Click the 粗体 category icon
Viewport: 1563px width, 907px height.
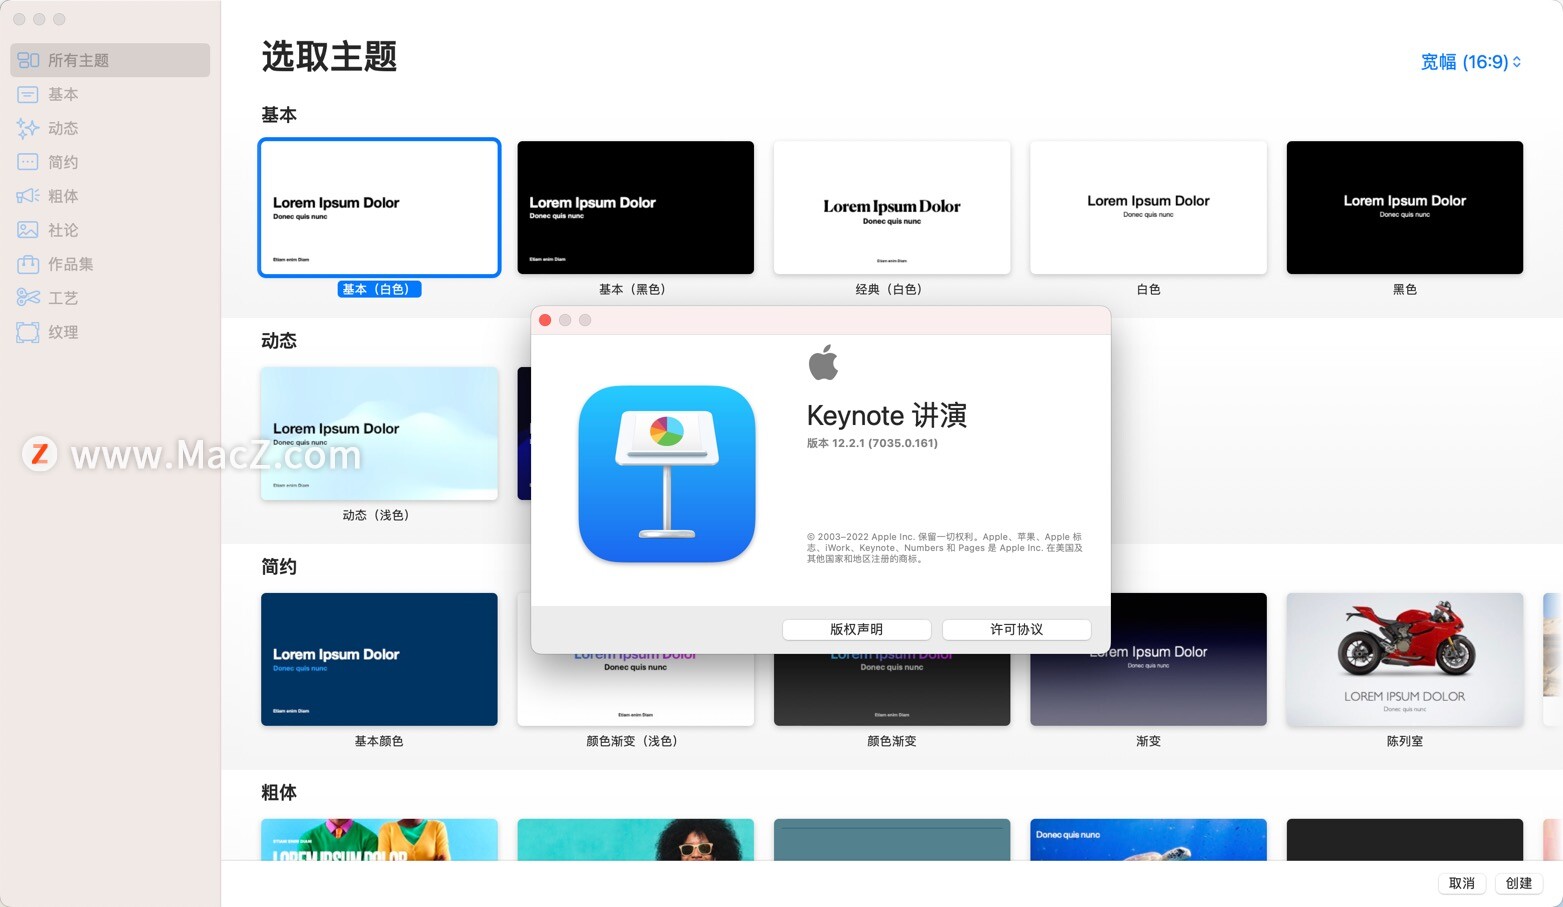[x=27, y=196]
